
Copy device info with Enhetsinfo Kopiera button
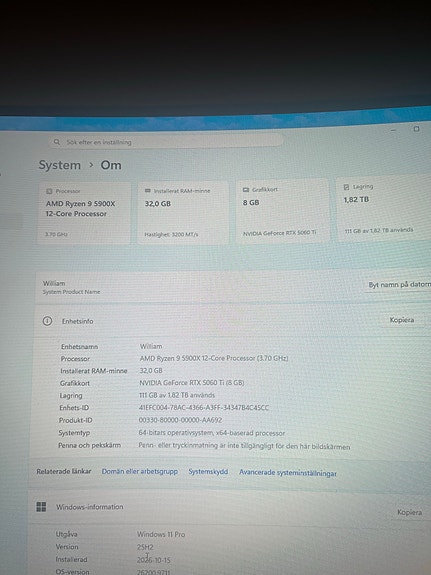point(402,320)
